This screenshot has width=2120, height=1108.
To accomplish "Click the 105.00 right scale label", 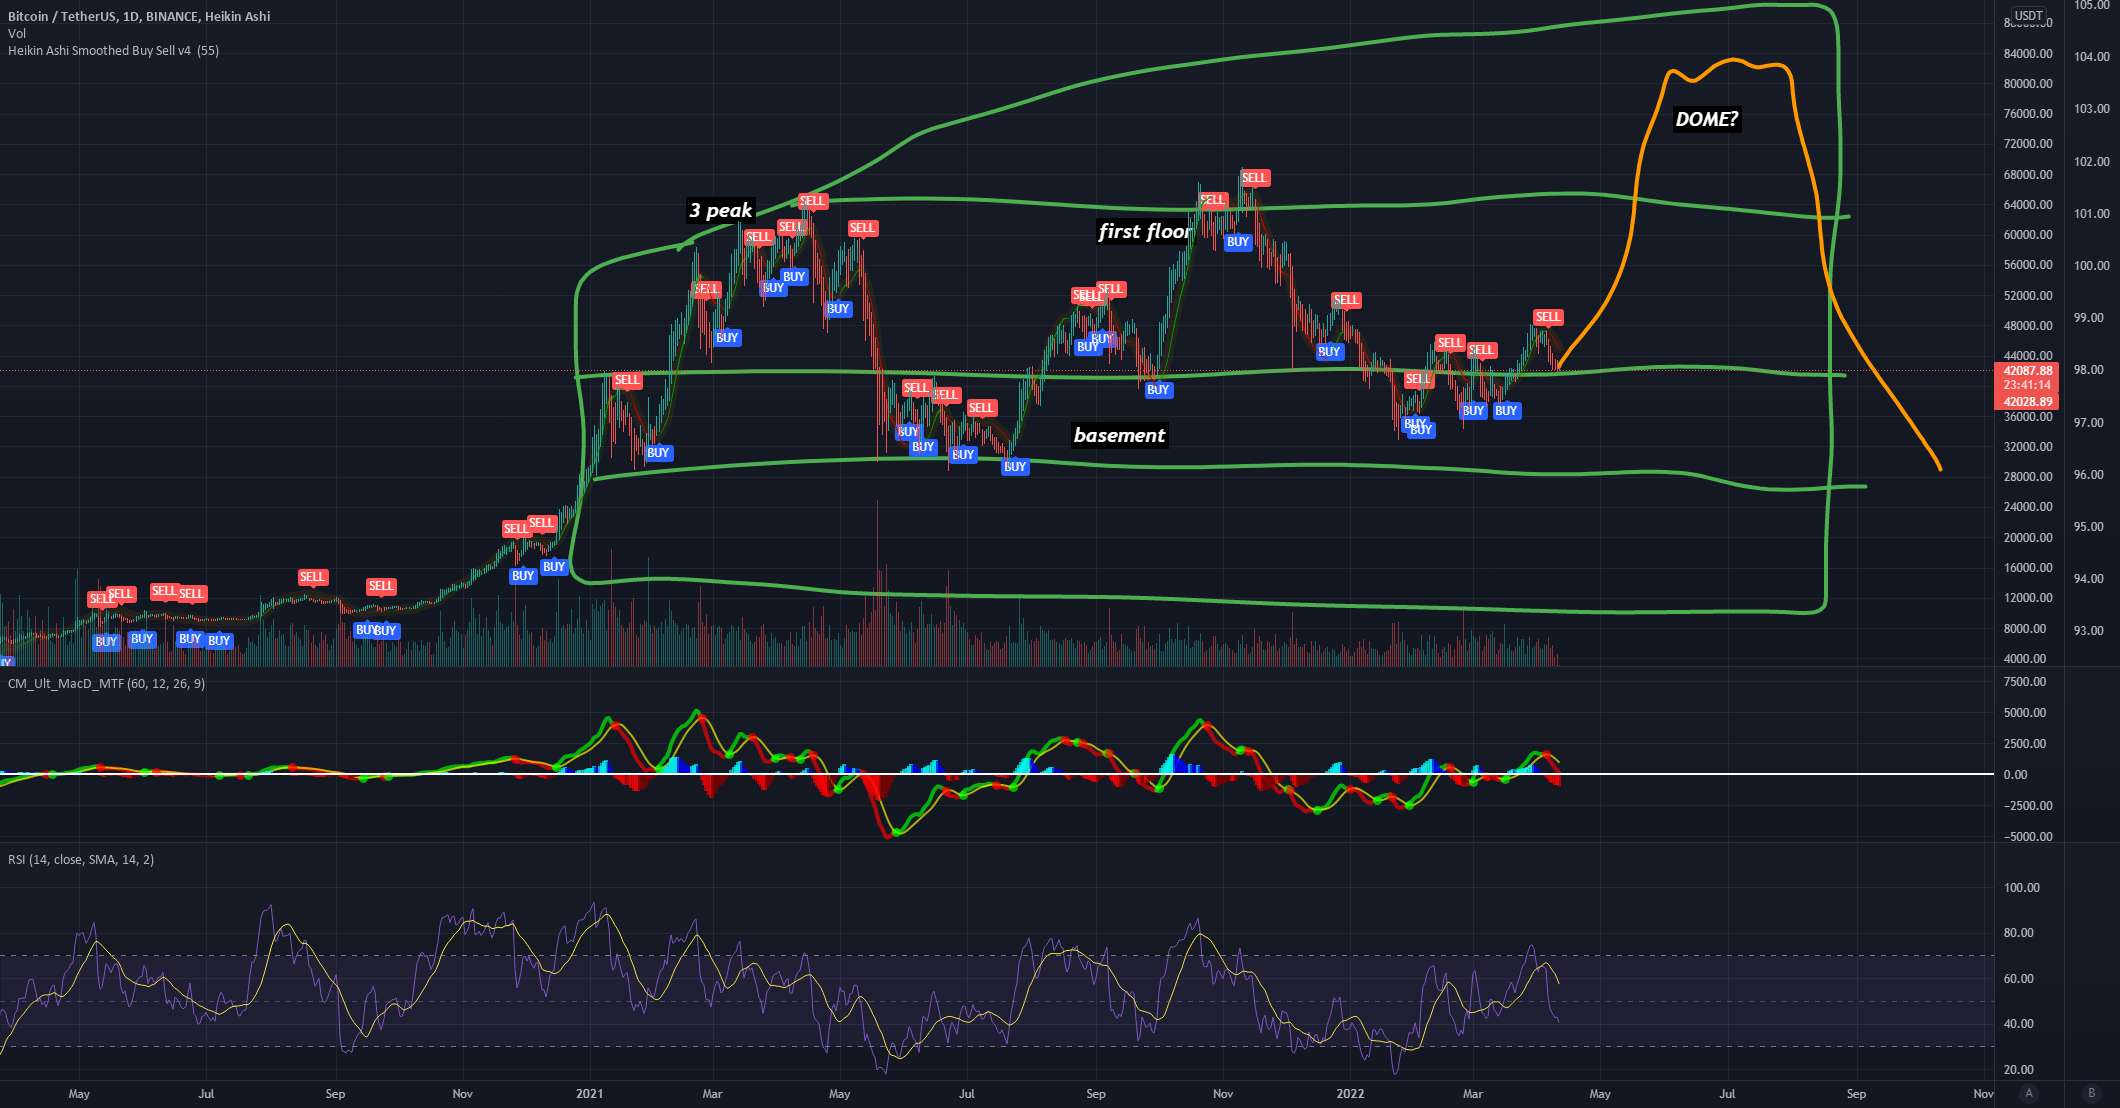I will tap(2092, 5).
